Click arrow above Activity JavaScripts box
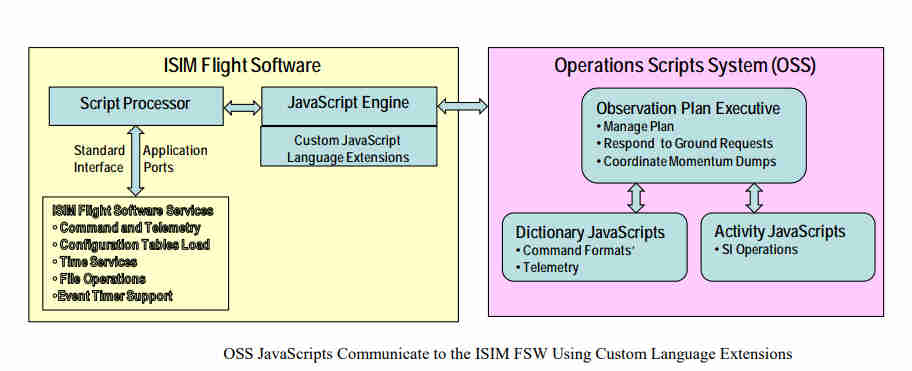912x371 pixels. (x=754, y=198)
